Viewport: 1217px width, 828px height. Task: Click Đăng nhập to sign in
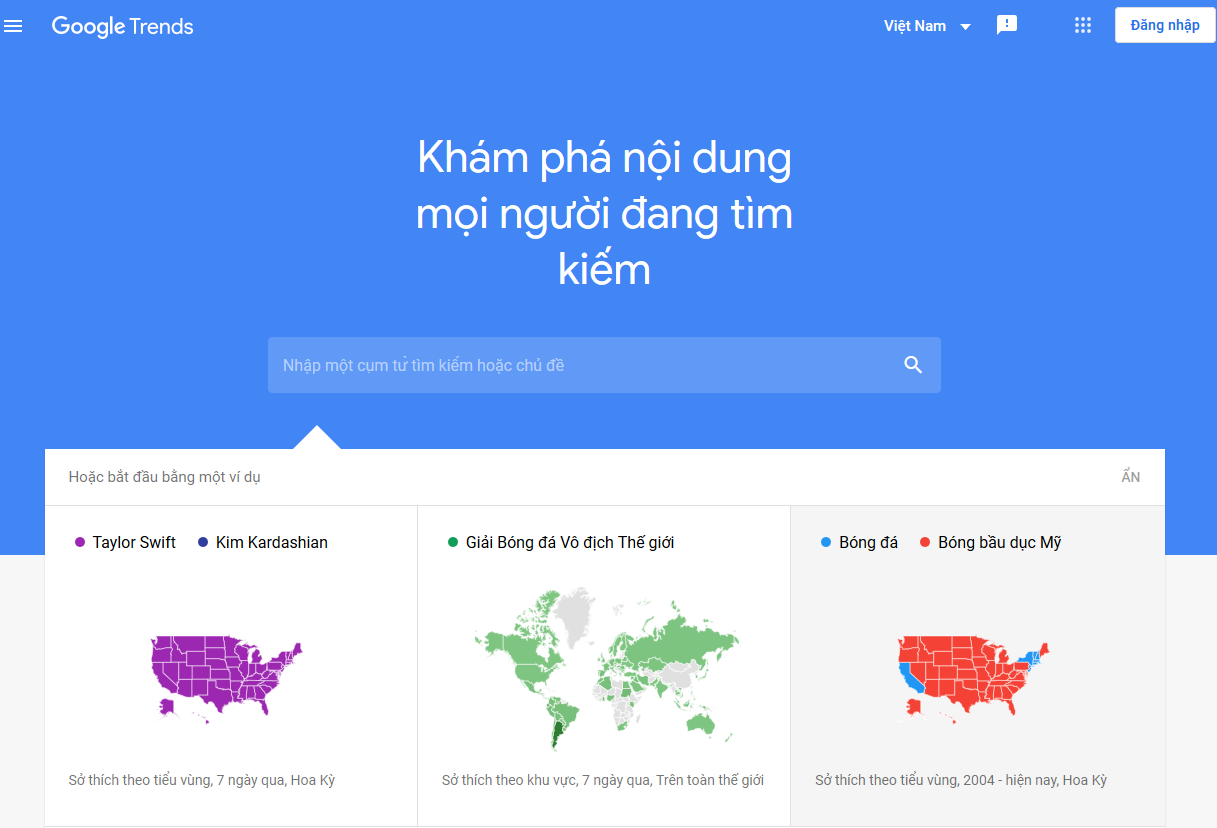(1164, 25)
